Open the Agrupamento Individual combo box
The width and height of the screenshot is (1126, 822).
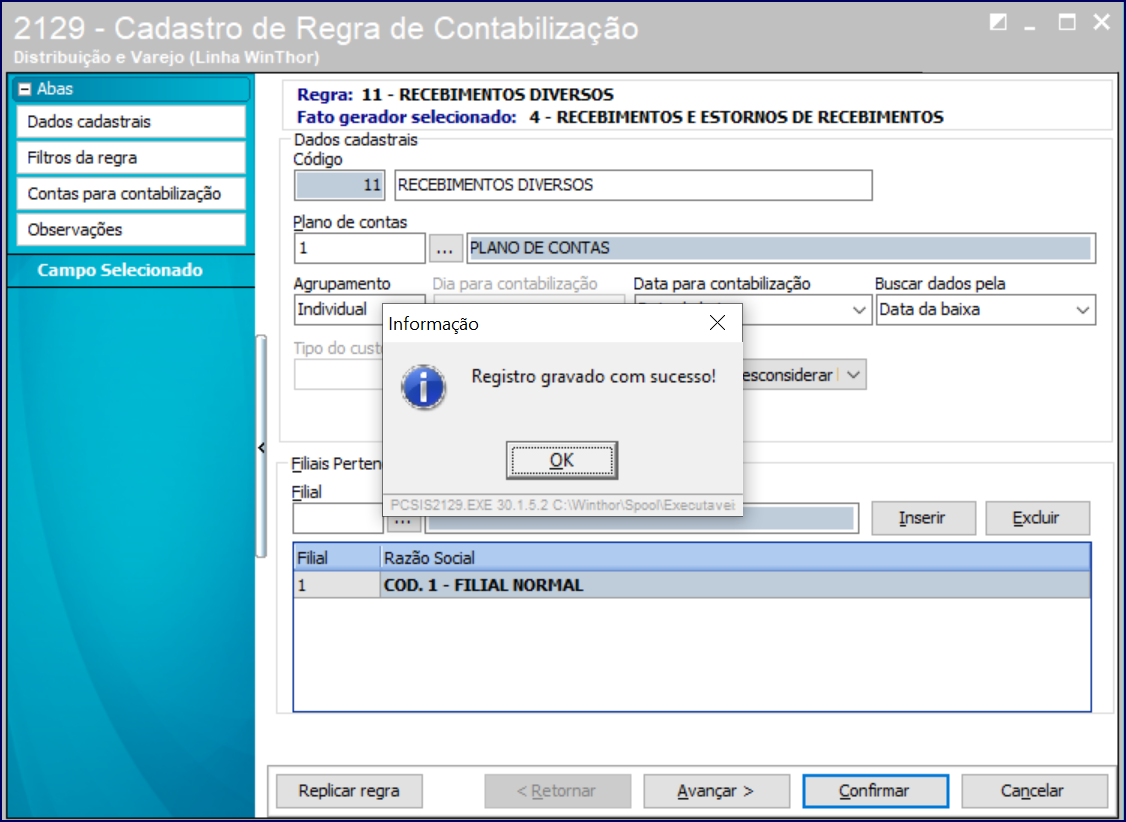(x=339, y=309)
